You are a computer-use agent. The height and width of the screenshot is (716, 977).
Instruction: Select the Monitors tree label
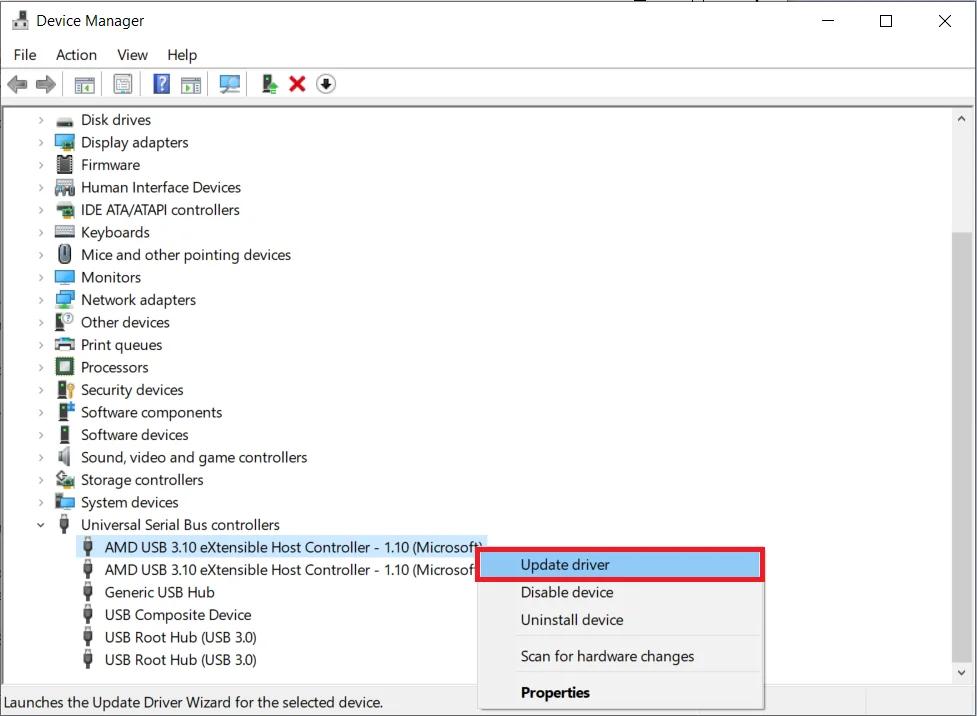111,277
